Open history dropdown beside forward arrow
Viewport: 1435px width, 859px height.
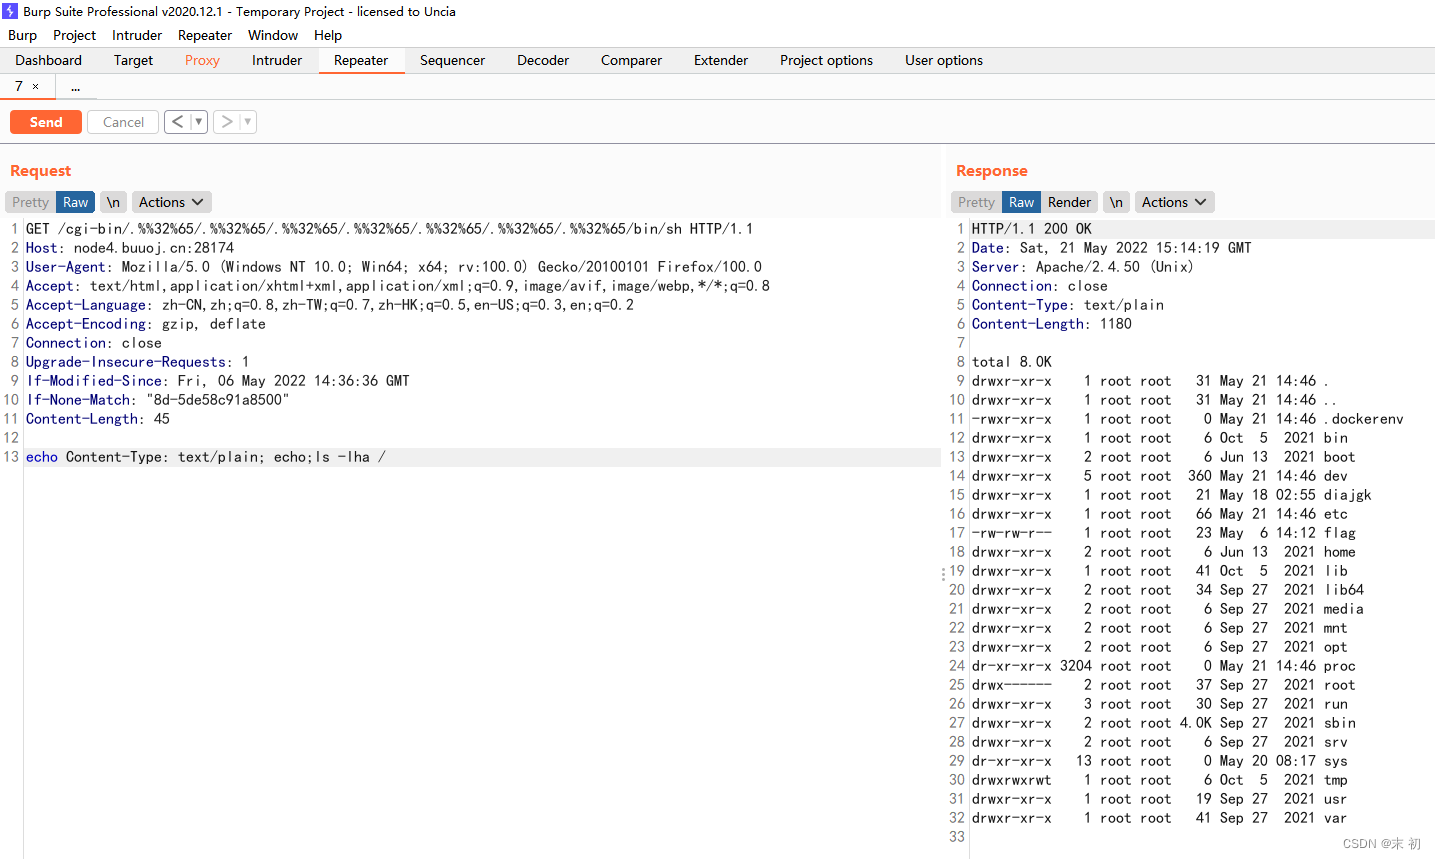point(248,122)
